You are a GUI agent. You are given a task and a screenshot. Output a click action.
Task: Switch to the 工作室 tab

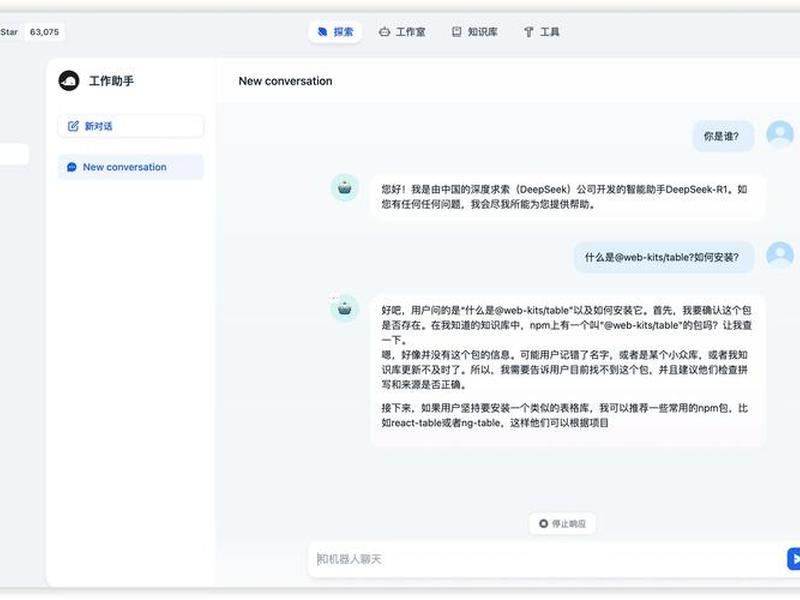point(402,32)
